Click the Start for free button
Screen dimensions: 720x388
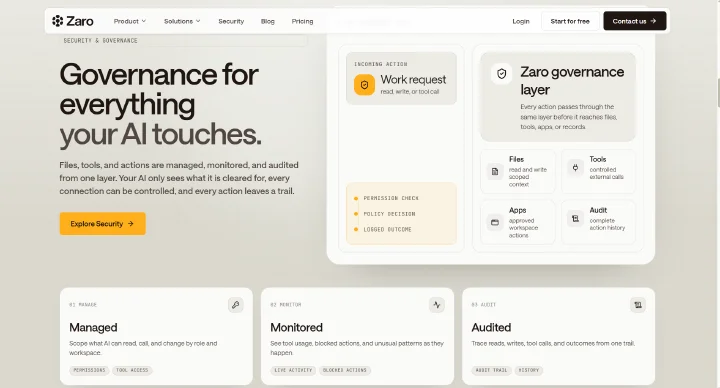pyautogui.click(x=570, y=21)
